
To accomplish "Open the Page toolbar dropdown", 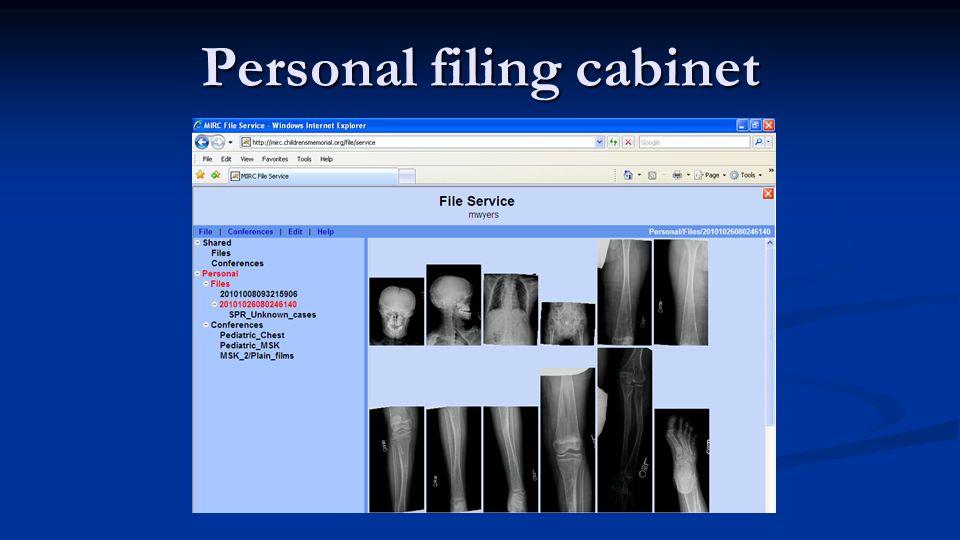I will tap(710, 175).
